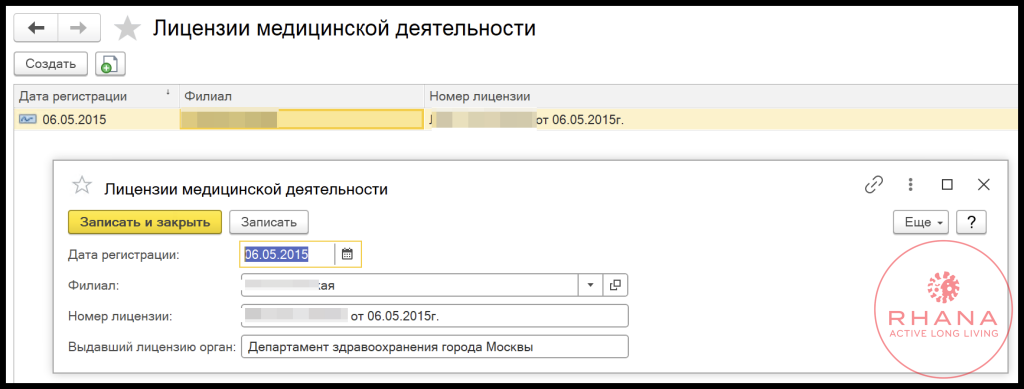Select the license number cell in row
Screen dimensions: 1024x389
pos(722,119)
